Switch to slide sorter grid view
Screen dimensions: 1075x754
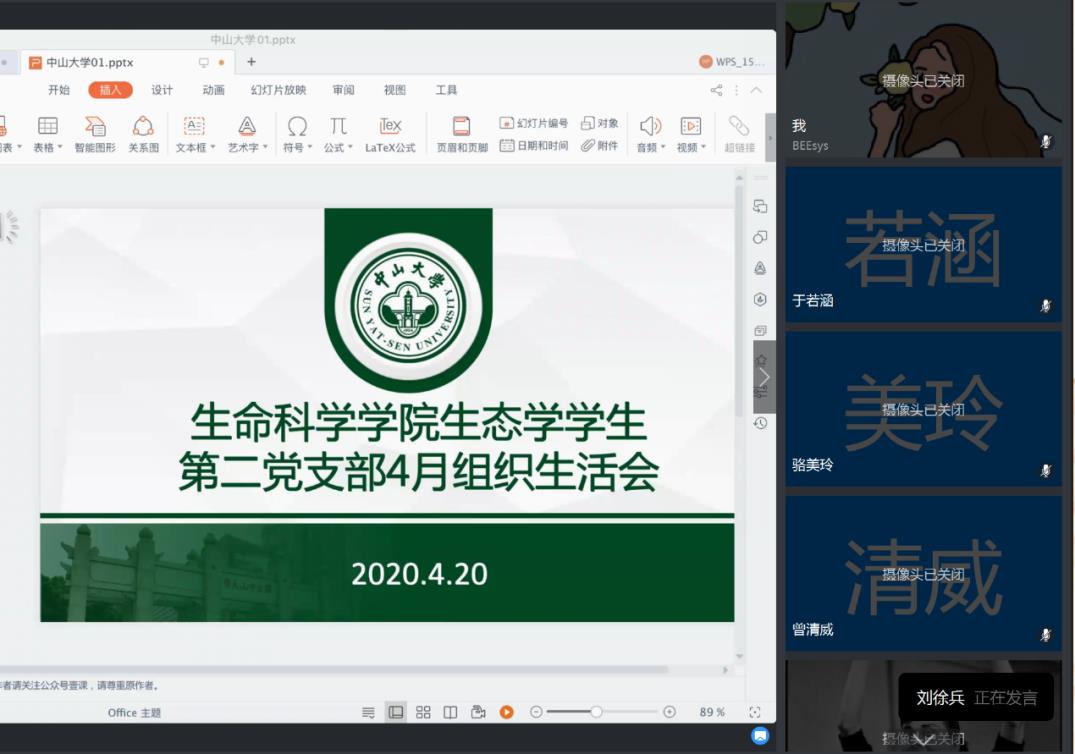423,712
